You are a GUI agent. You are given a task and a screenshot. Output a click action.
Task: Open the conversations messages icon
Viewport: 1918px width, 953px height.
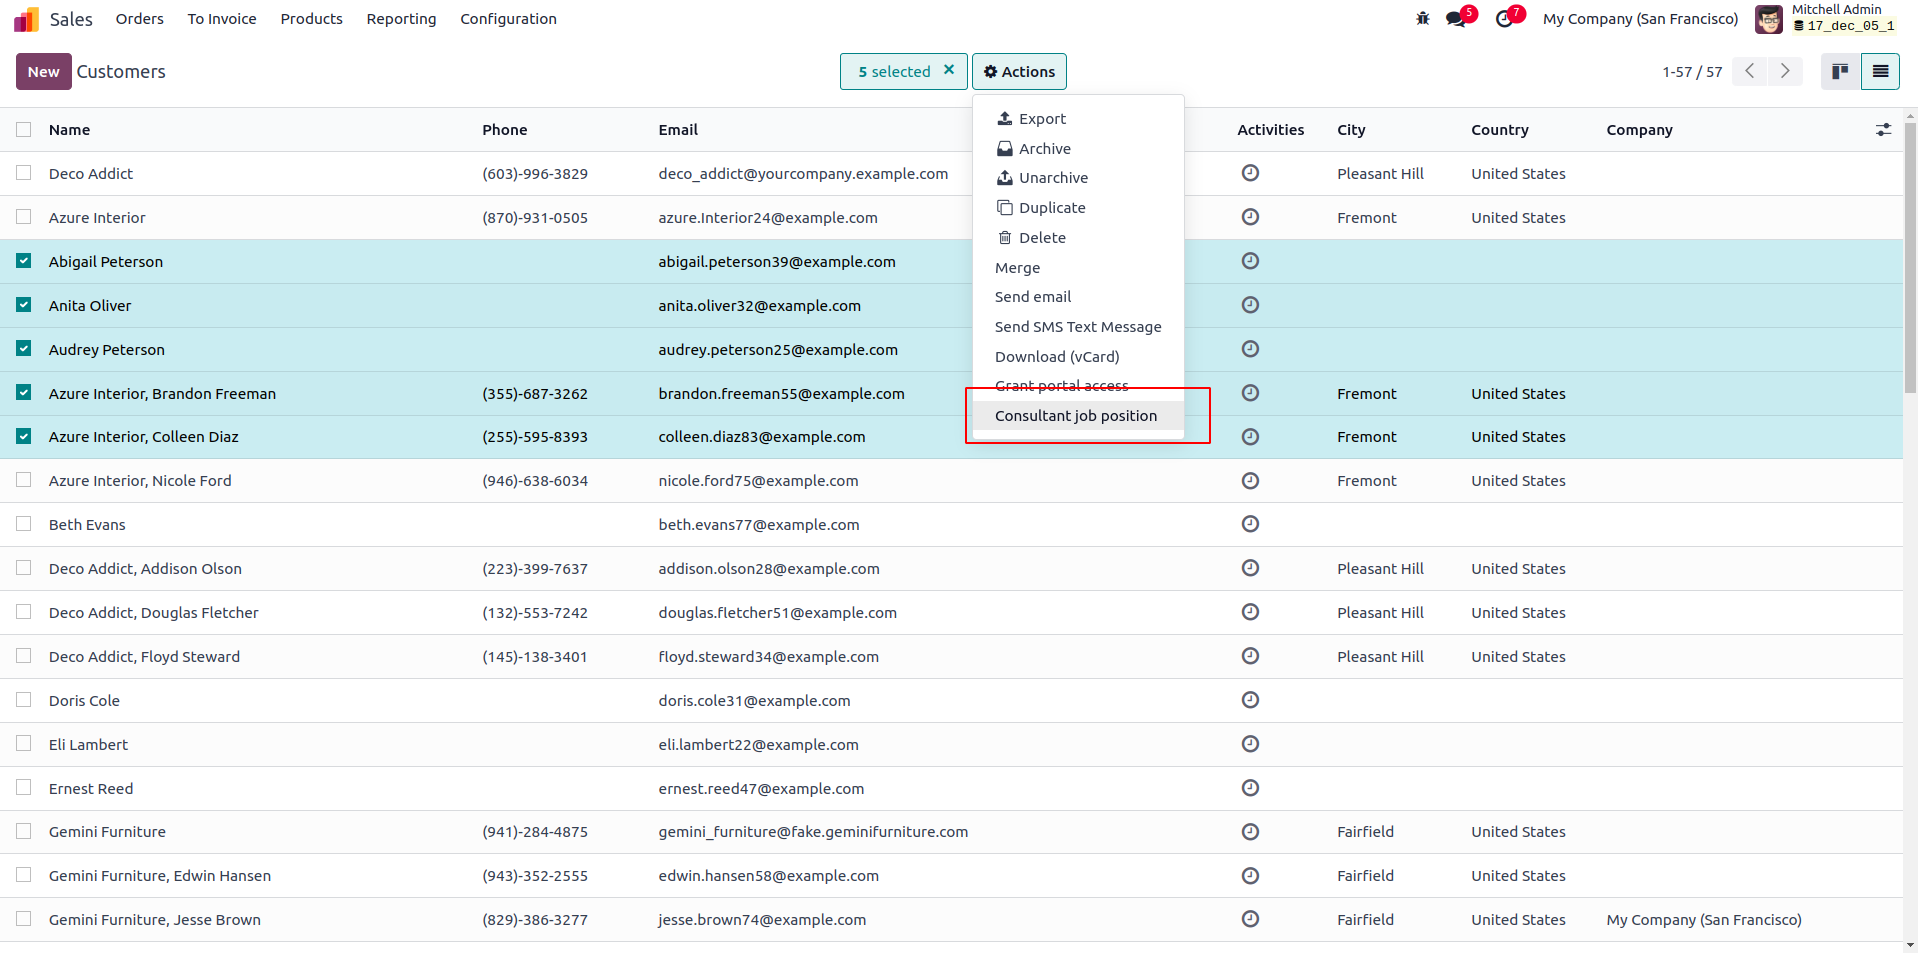point(1455,19)
